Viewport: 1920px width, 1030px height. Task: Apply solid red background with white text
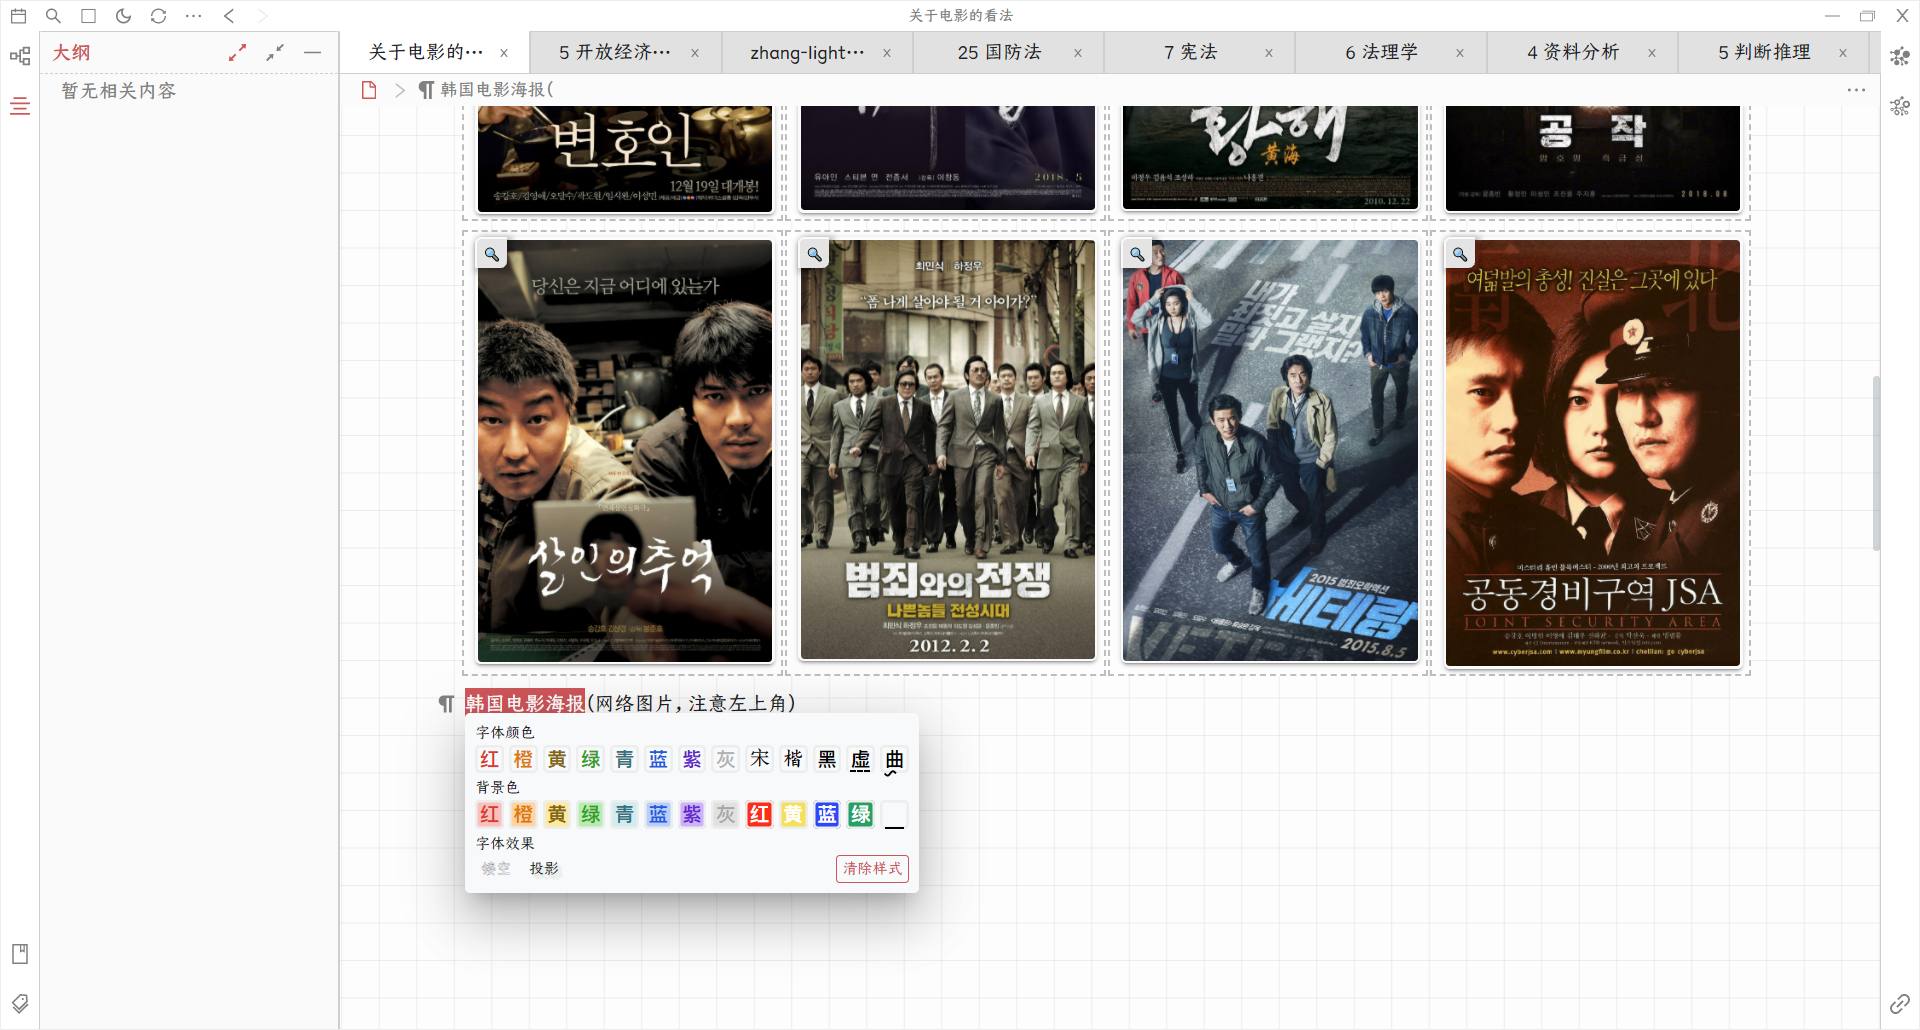point(760,815)
